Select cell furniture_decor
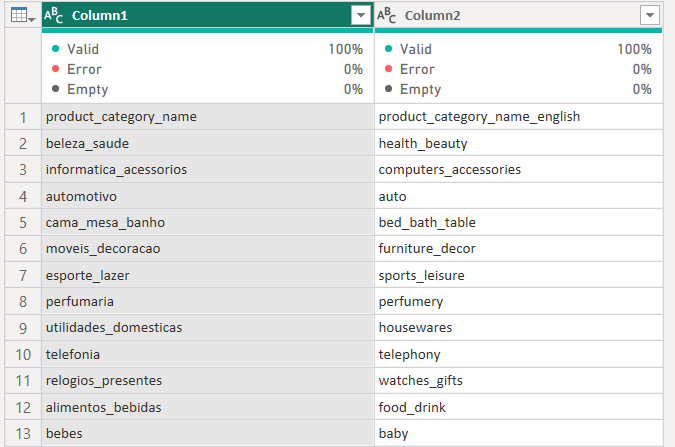Viewport: 675px width, 447px height. coord(519,248)
